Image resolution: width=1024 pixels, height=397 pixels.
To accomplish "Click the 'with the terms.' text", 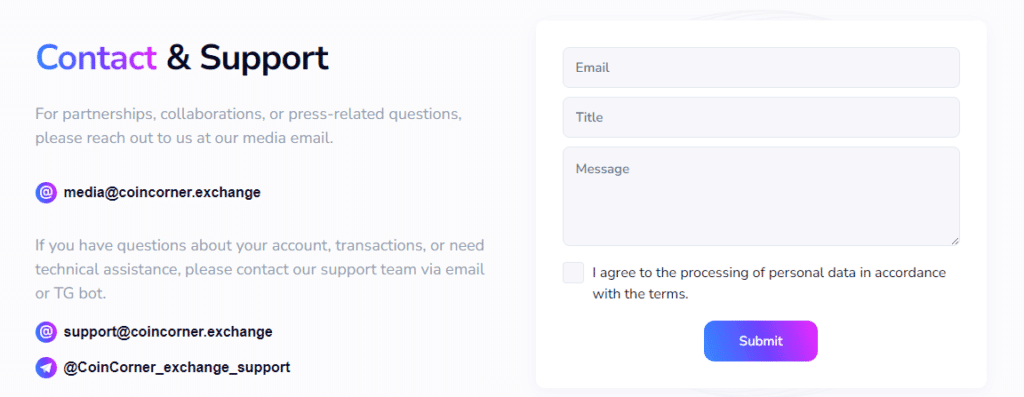I will pyautogui.click(x=641, y=294).
